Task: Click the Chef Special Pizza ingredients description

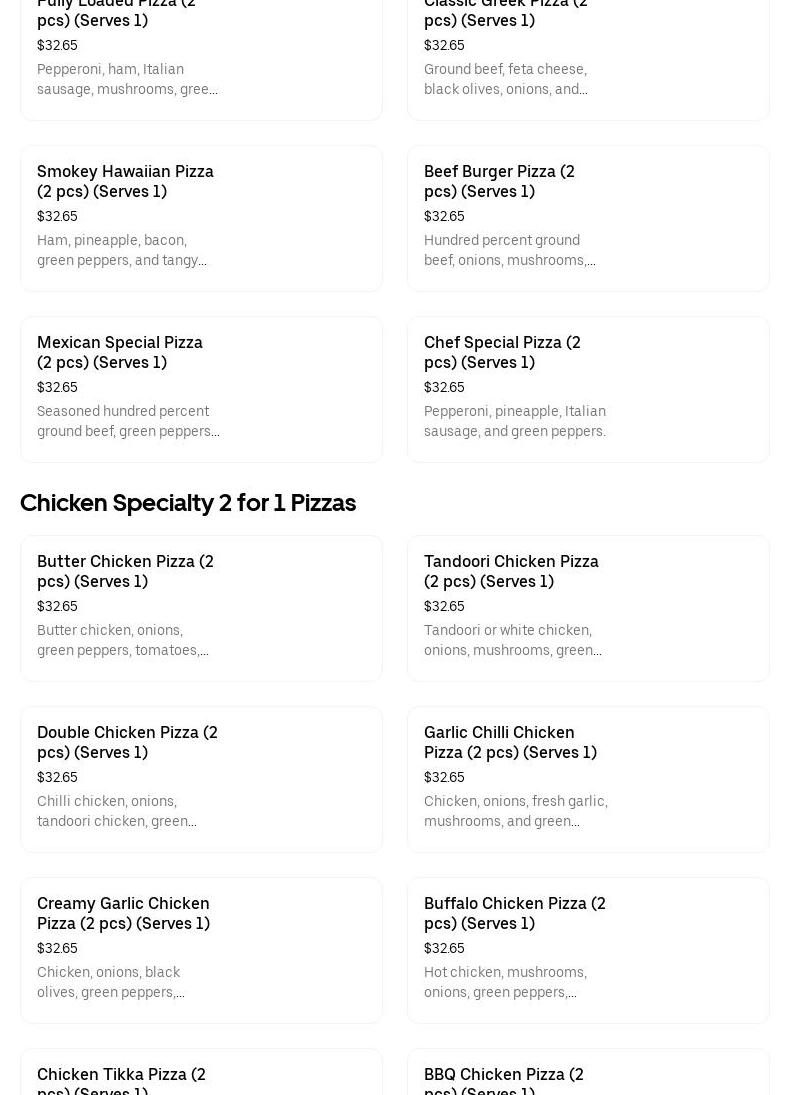Action: tap(514, 421)
